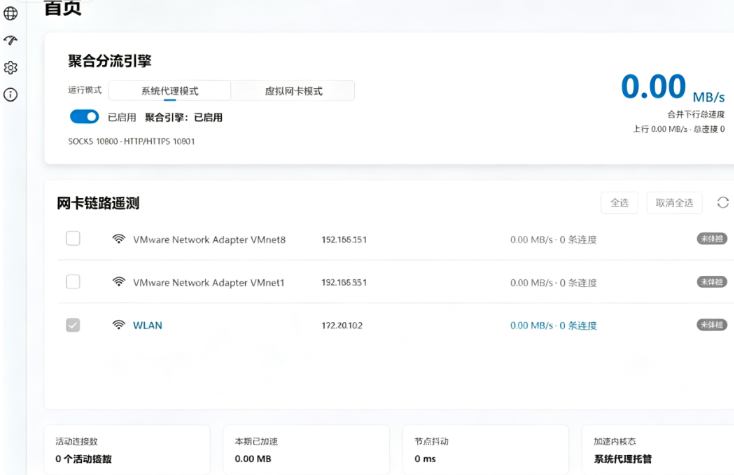
Task: Select the WLAN adapter name
Action: [x=147, y=325]
